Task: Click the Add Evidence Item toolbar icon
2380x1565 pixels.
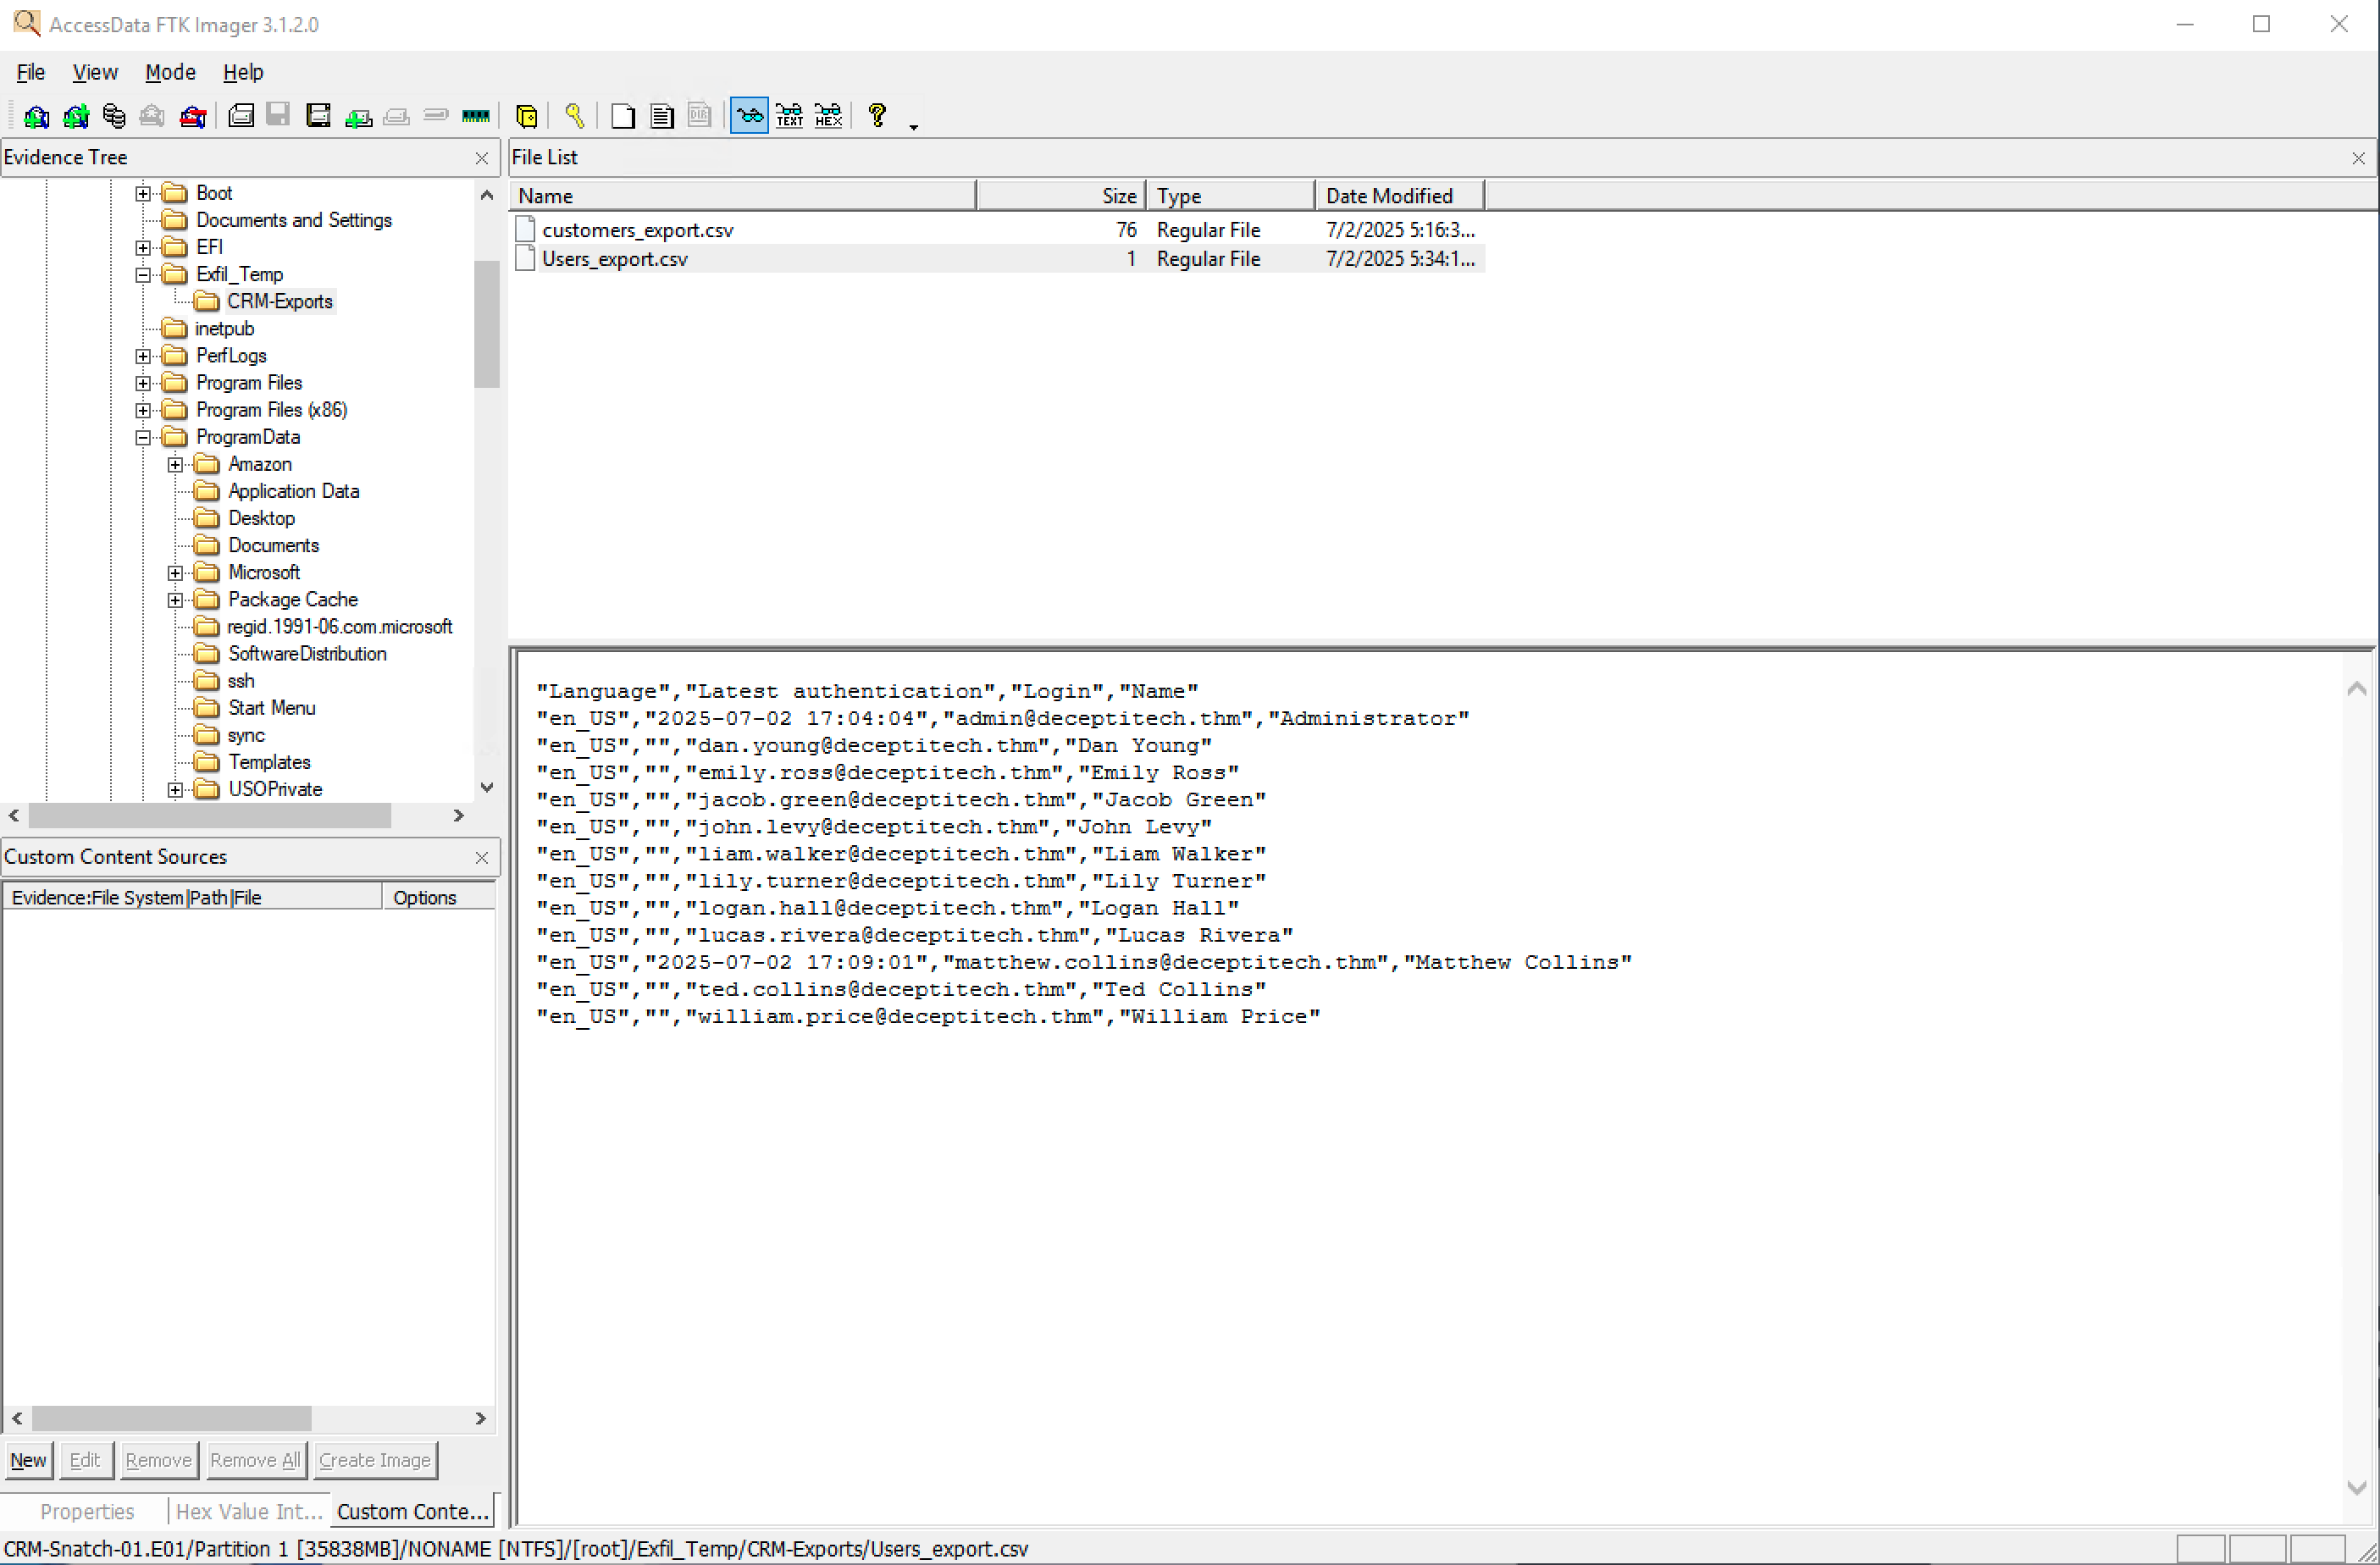Action: point(36,115)
